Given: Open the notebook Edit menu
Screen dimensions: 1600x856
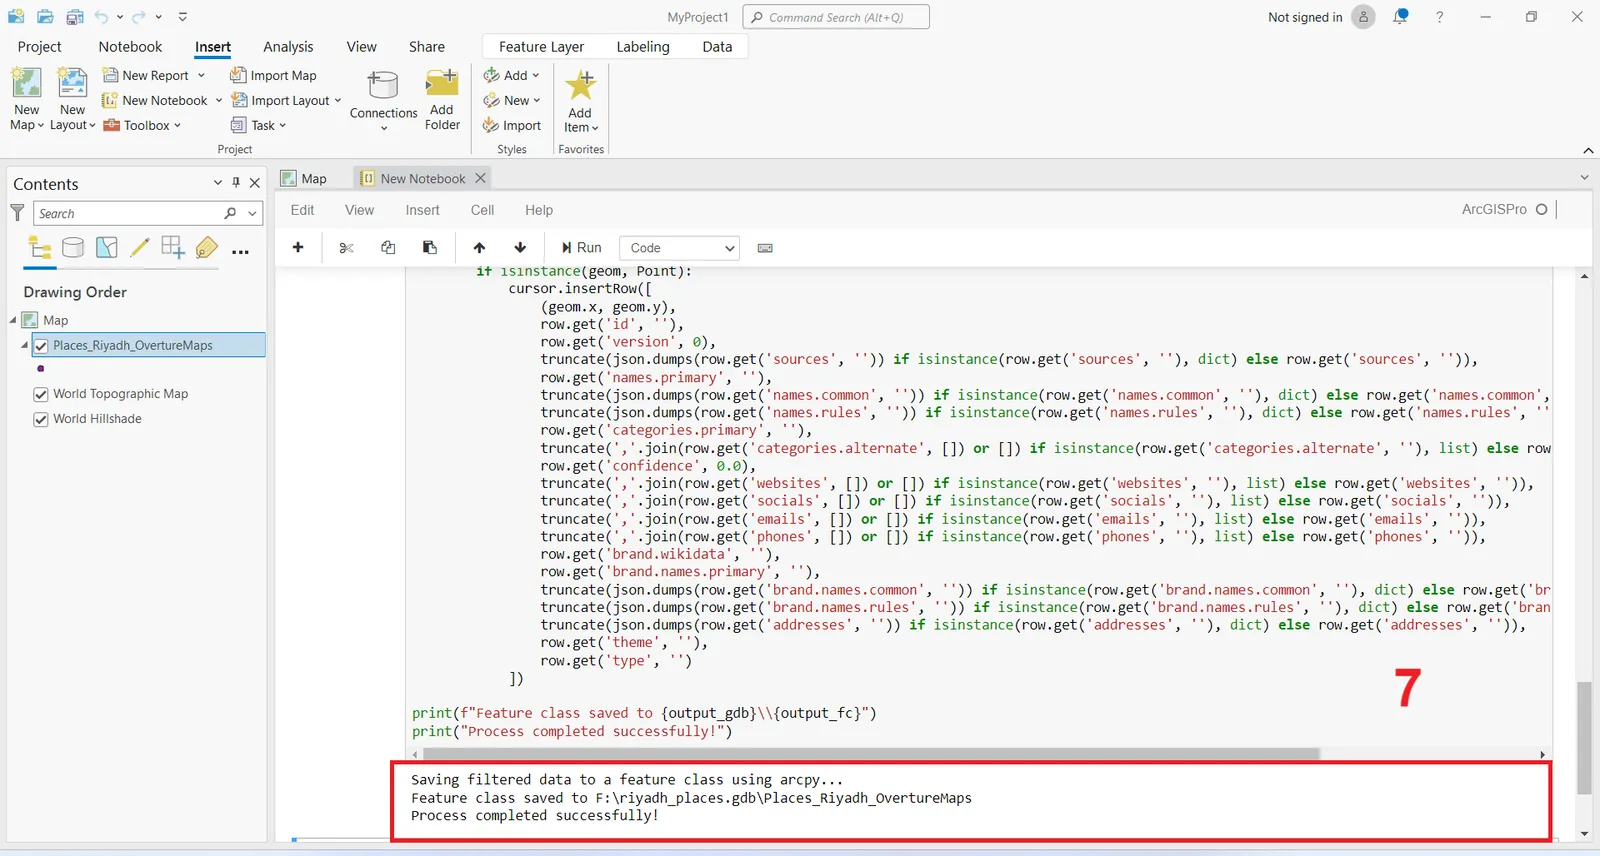Looking at the screenshot, I should click(302, 210).
